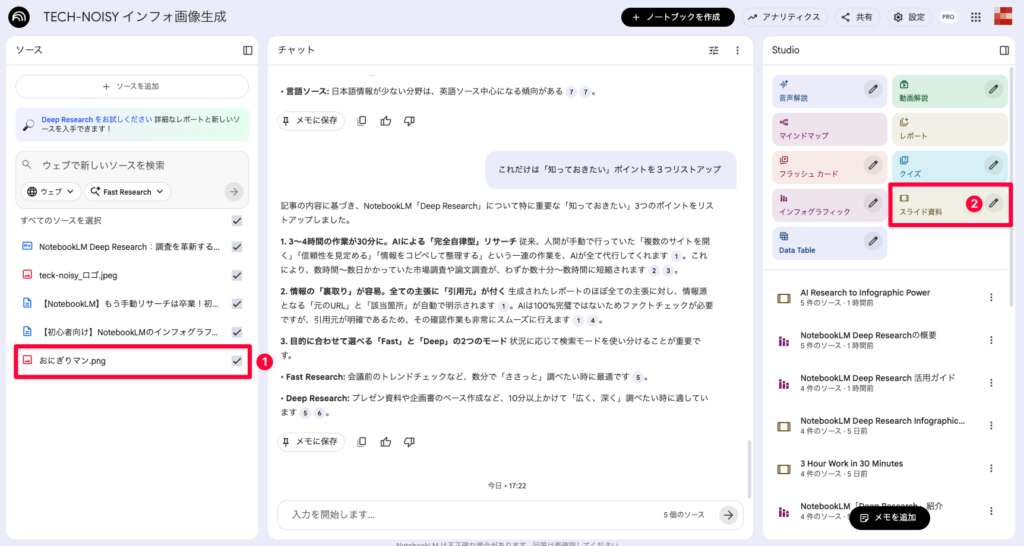1024x546 pixels.
Task: Submit the web source search arrow
Action: (233, 191)
